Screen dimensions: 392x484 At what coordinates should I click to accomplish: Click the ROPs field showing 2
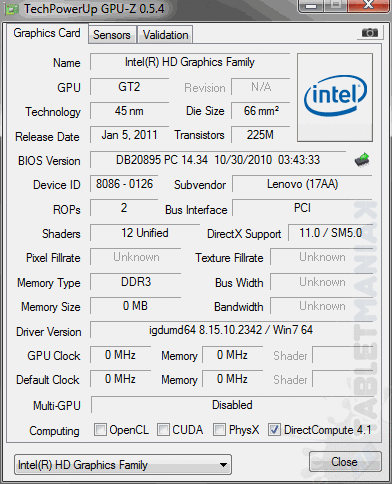click(x=124, y=208)
